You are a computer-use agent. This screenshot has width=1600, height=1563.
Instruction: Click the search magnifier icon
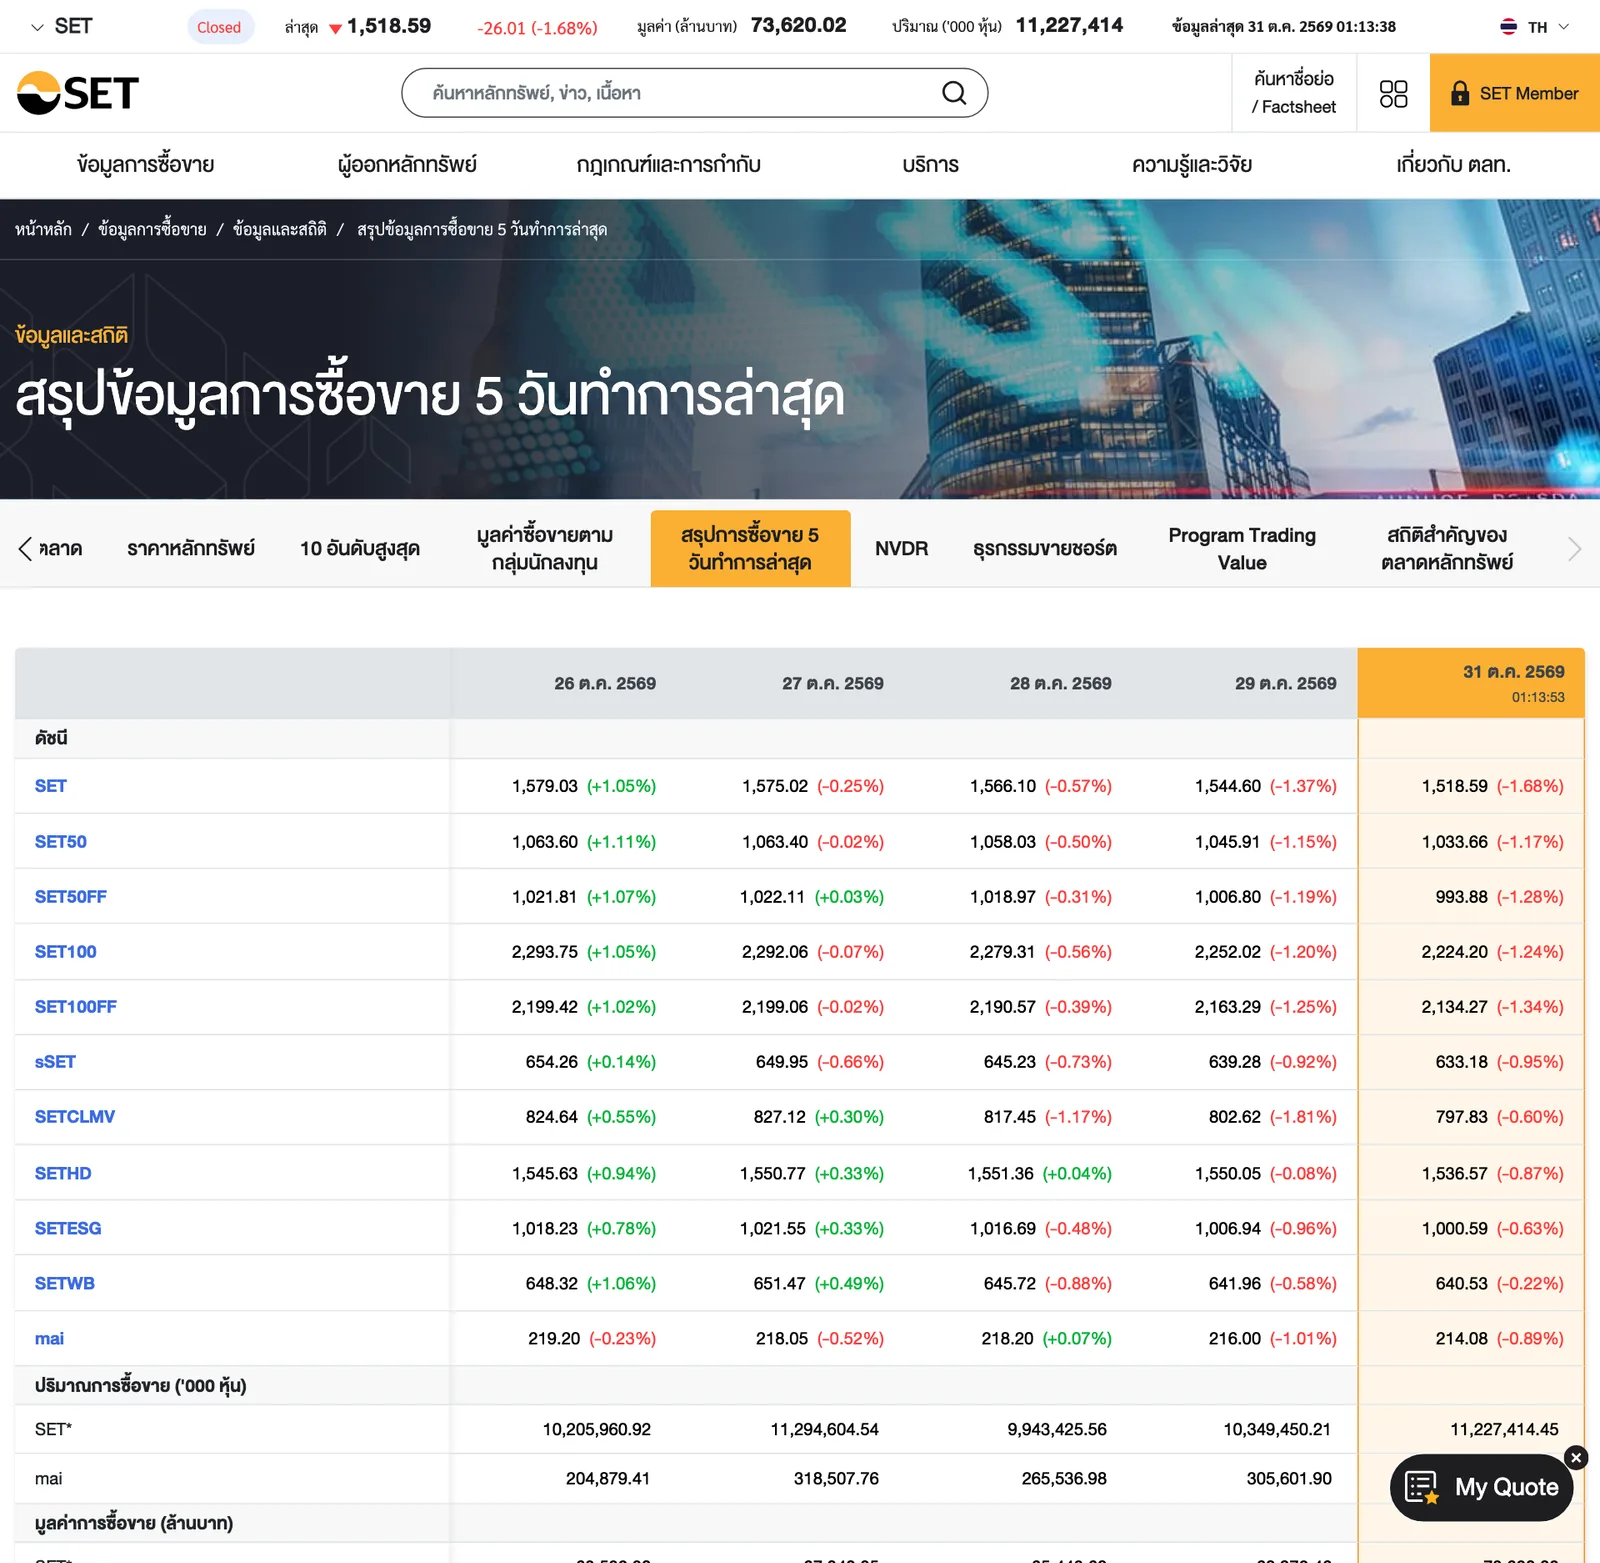[x=954, y=93]
